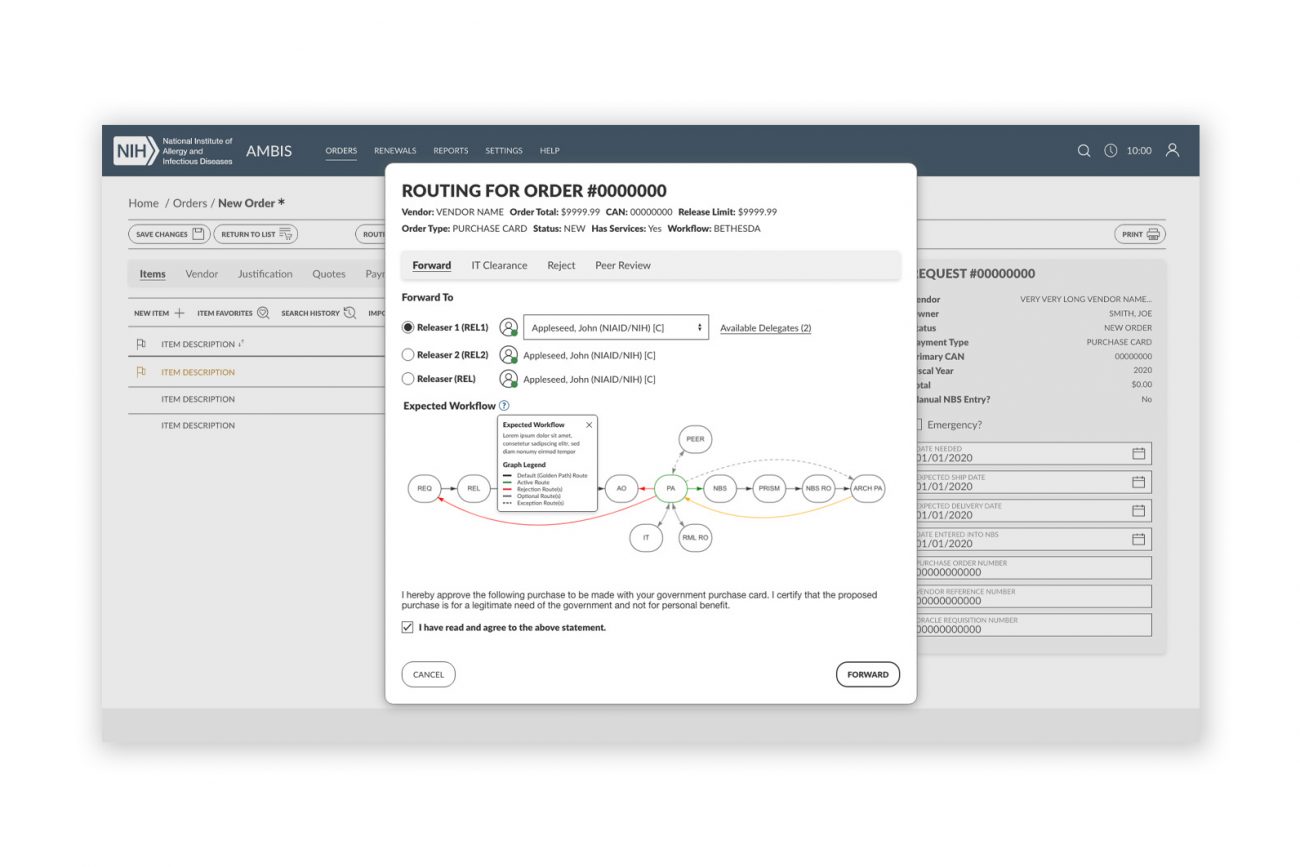
Task: Click the Cancel button
Action: pos(428,675)
